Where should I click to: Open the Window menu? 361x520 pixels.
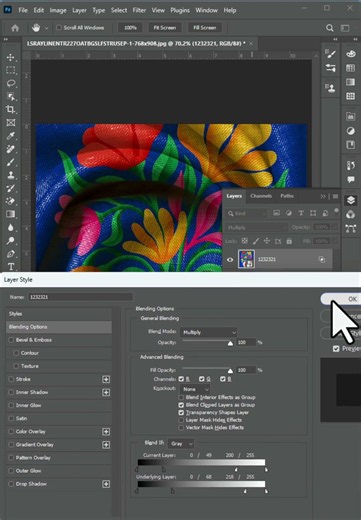coord(206,10)
